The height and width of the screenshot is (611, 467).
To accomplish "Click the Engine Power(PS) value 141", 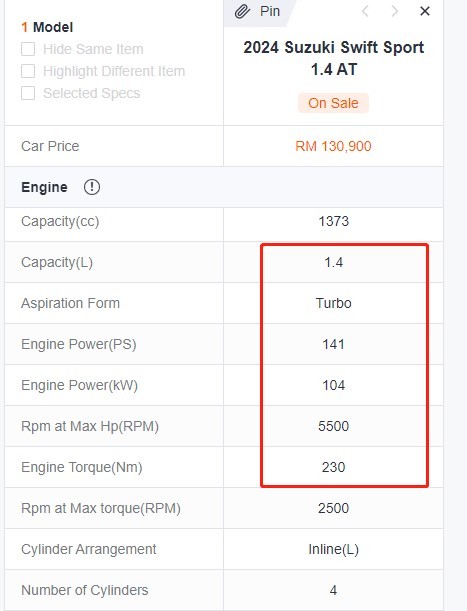I will click(334, 344).
